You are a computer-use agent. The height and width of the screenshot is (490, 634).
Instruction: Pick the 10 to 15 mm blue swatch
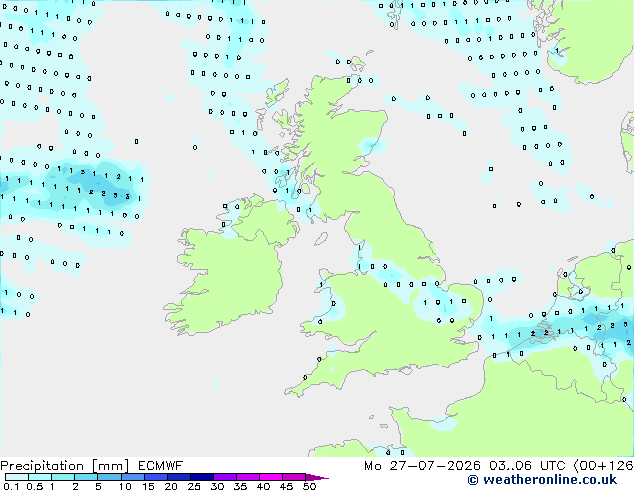(x=132, y=477)
